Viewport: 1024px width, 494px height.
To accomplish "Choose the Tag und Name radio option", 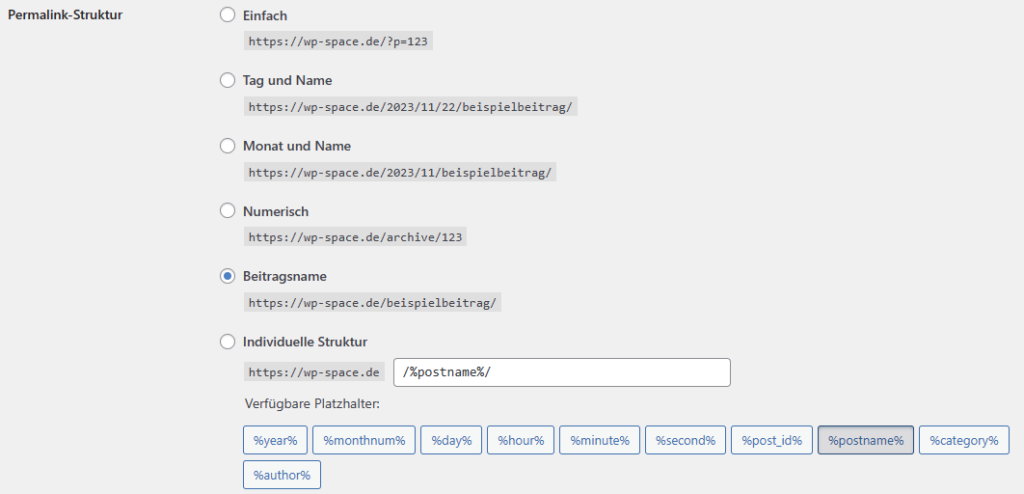I will pos(227,80).
